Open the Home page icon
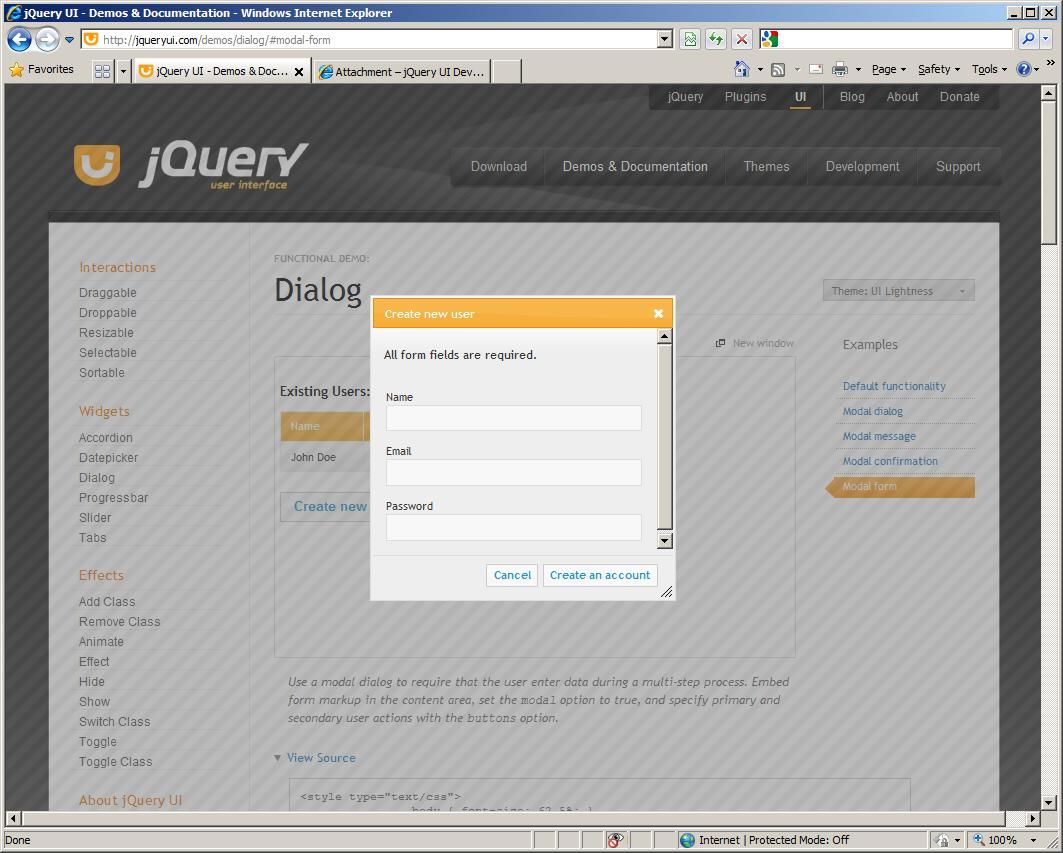1063x853 pixels. (x=741, y=69)
